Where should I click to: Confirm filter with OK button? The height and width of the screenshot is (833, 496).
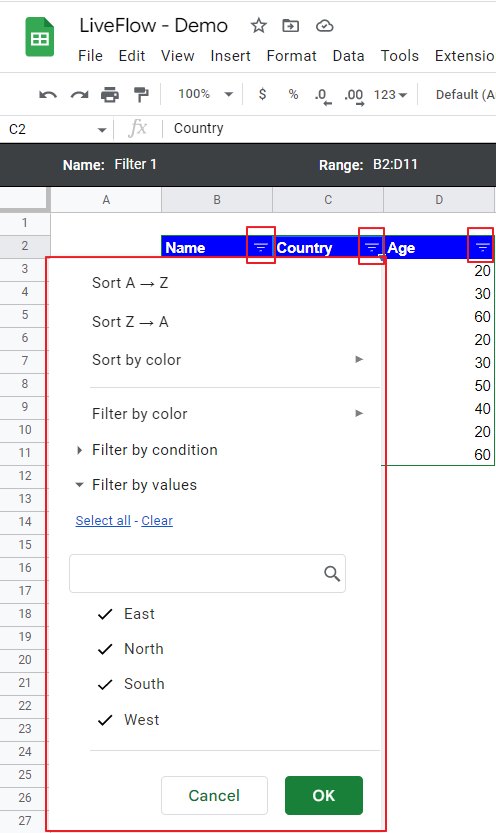324,795
